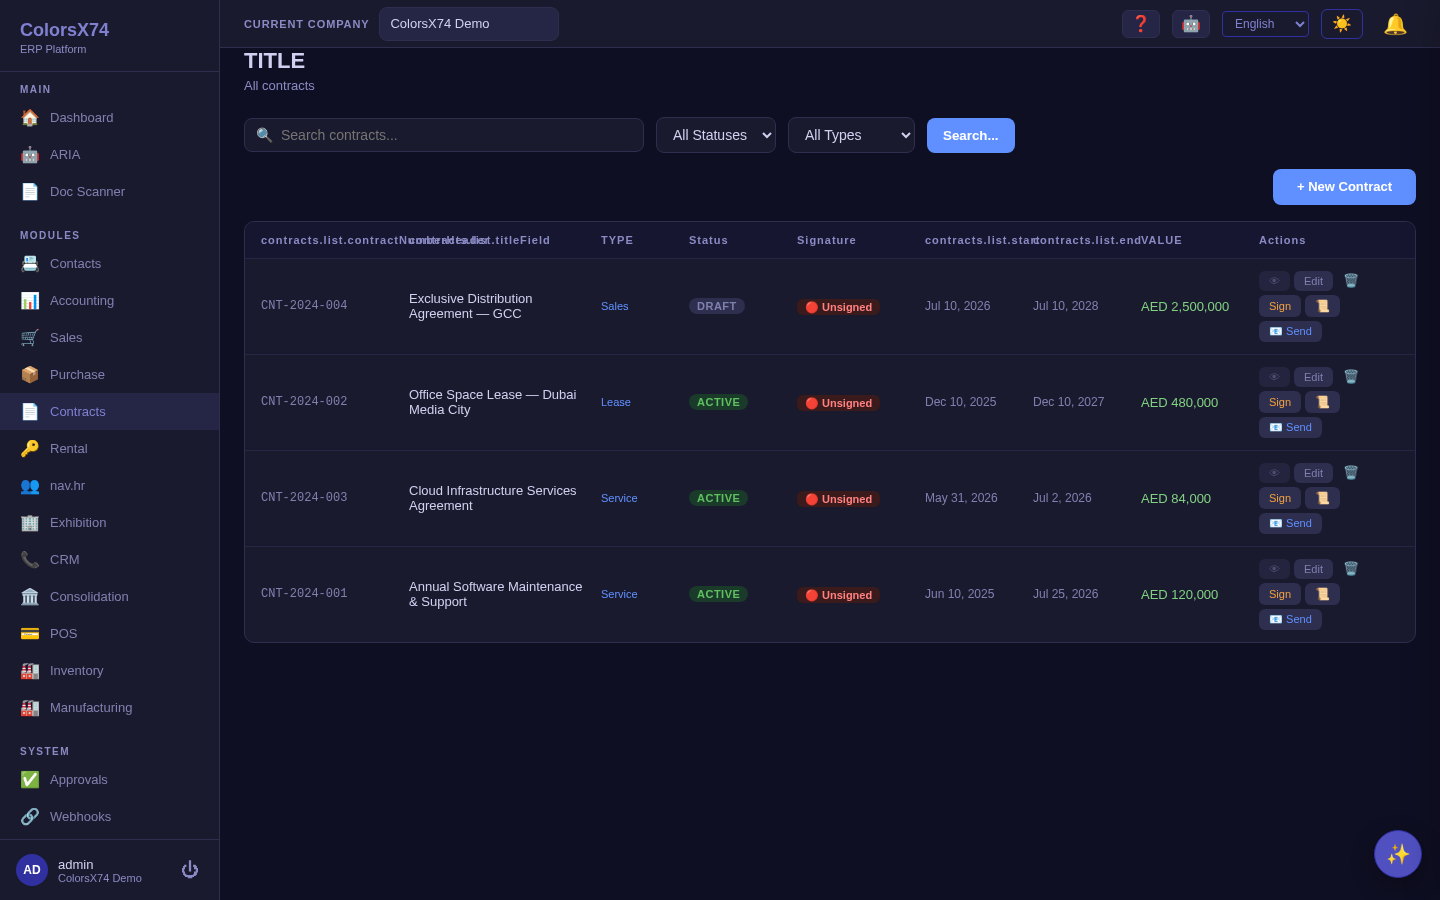Image resolution: width=1440 pixels, height=900 pixels.
Task: Open Consolidation module
Action: tap(109, 597)
